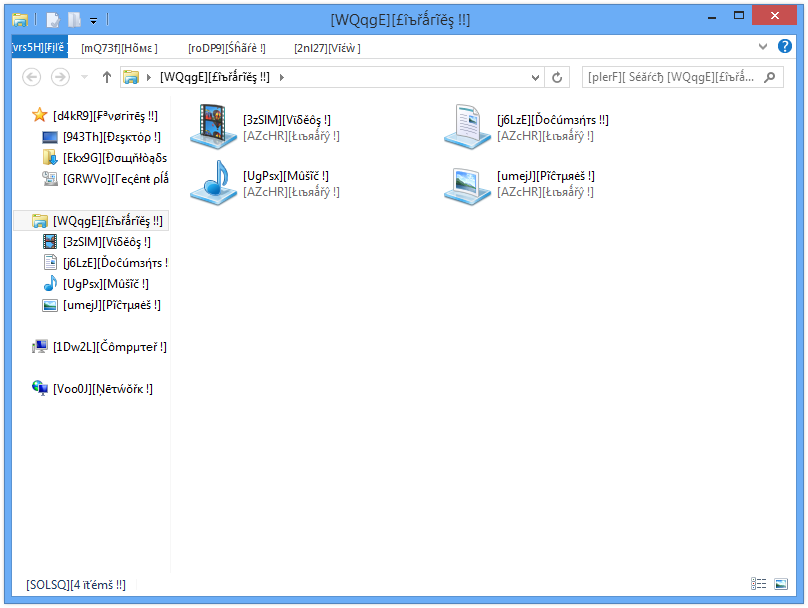Click the Videos library name label

click(x=287, y=120)
